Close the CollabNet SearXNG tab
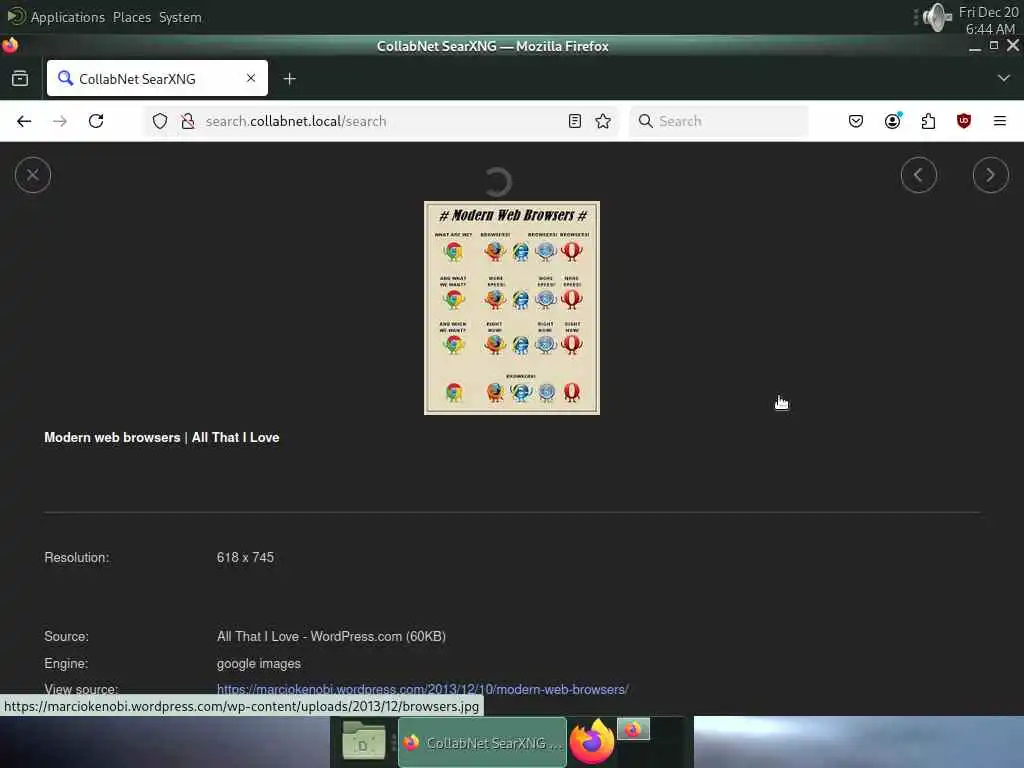1024x768 pixels. point(251,78)
